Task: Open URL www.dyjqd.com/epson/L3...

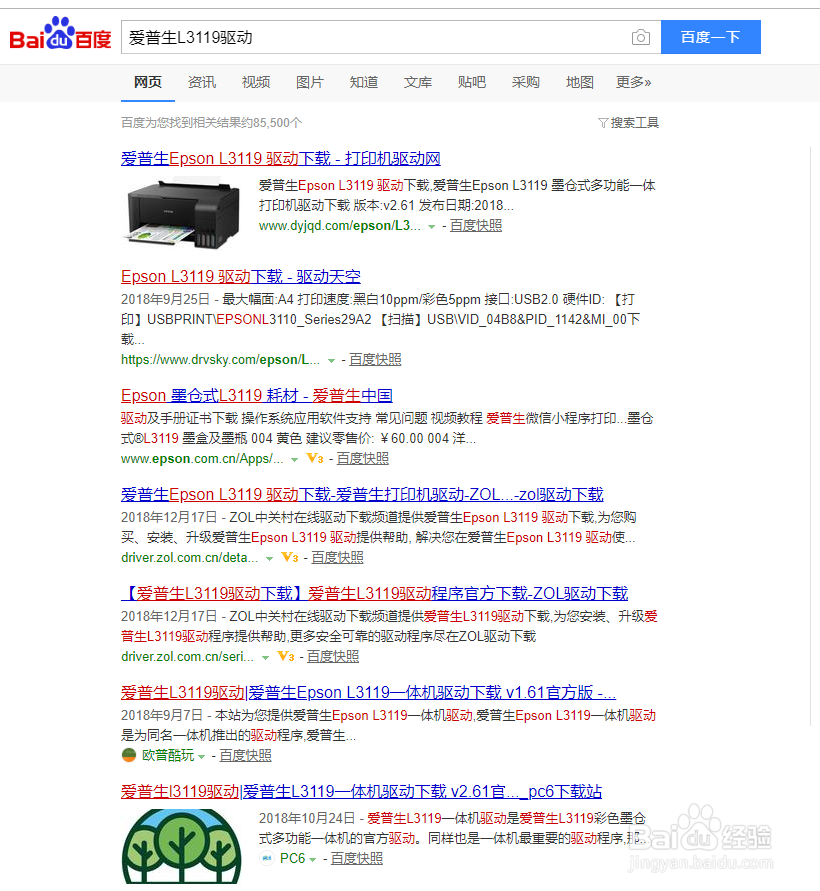Action: (340, 226)
